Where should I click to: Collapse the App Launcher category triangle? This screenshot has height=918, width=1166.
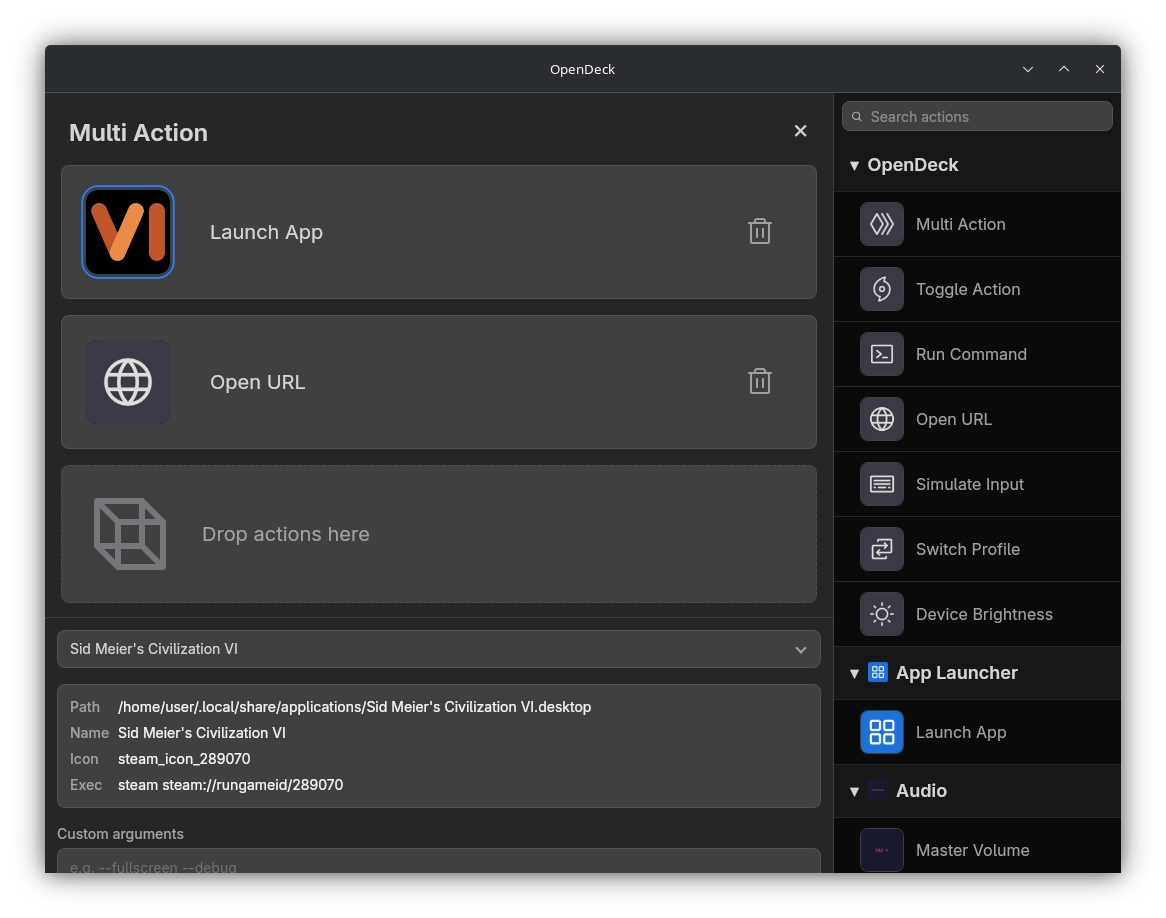pyautogui.click(x=854, y=674)
